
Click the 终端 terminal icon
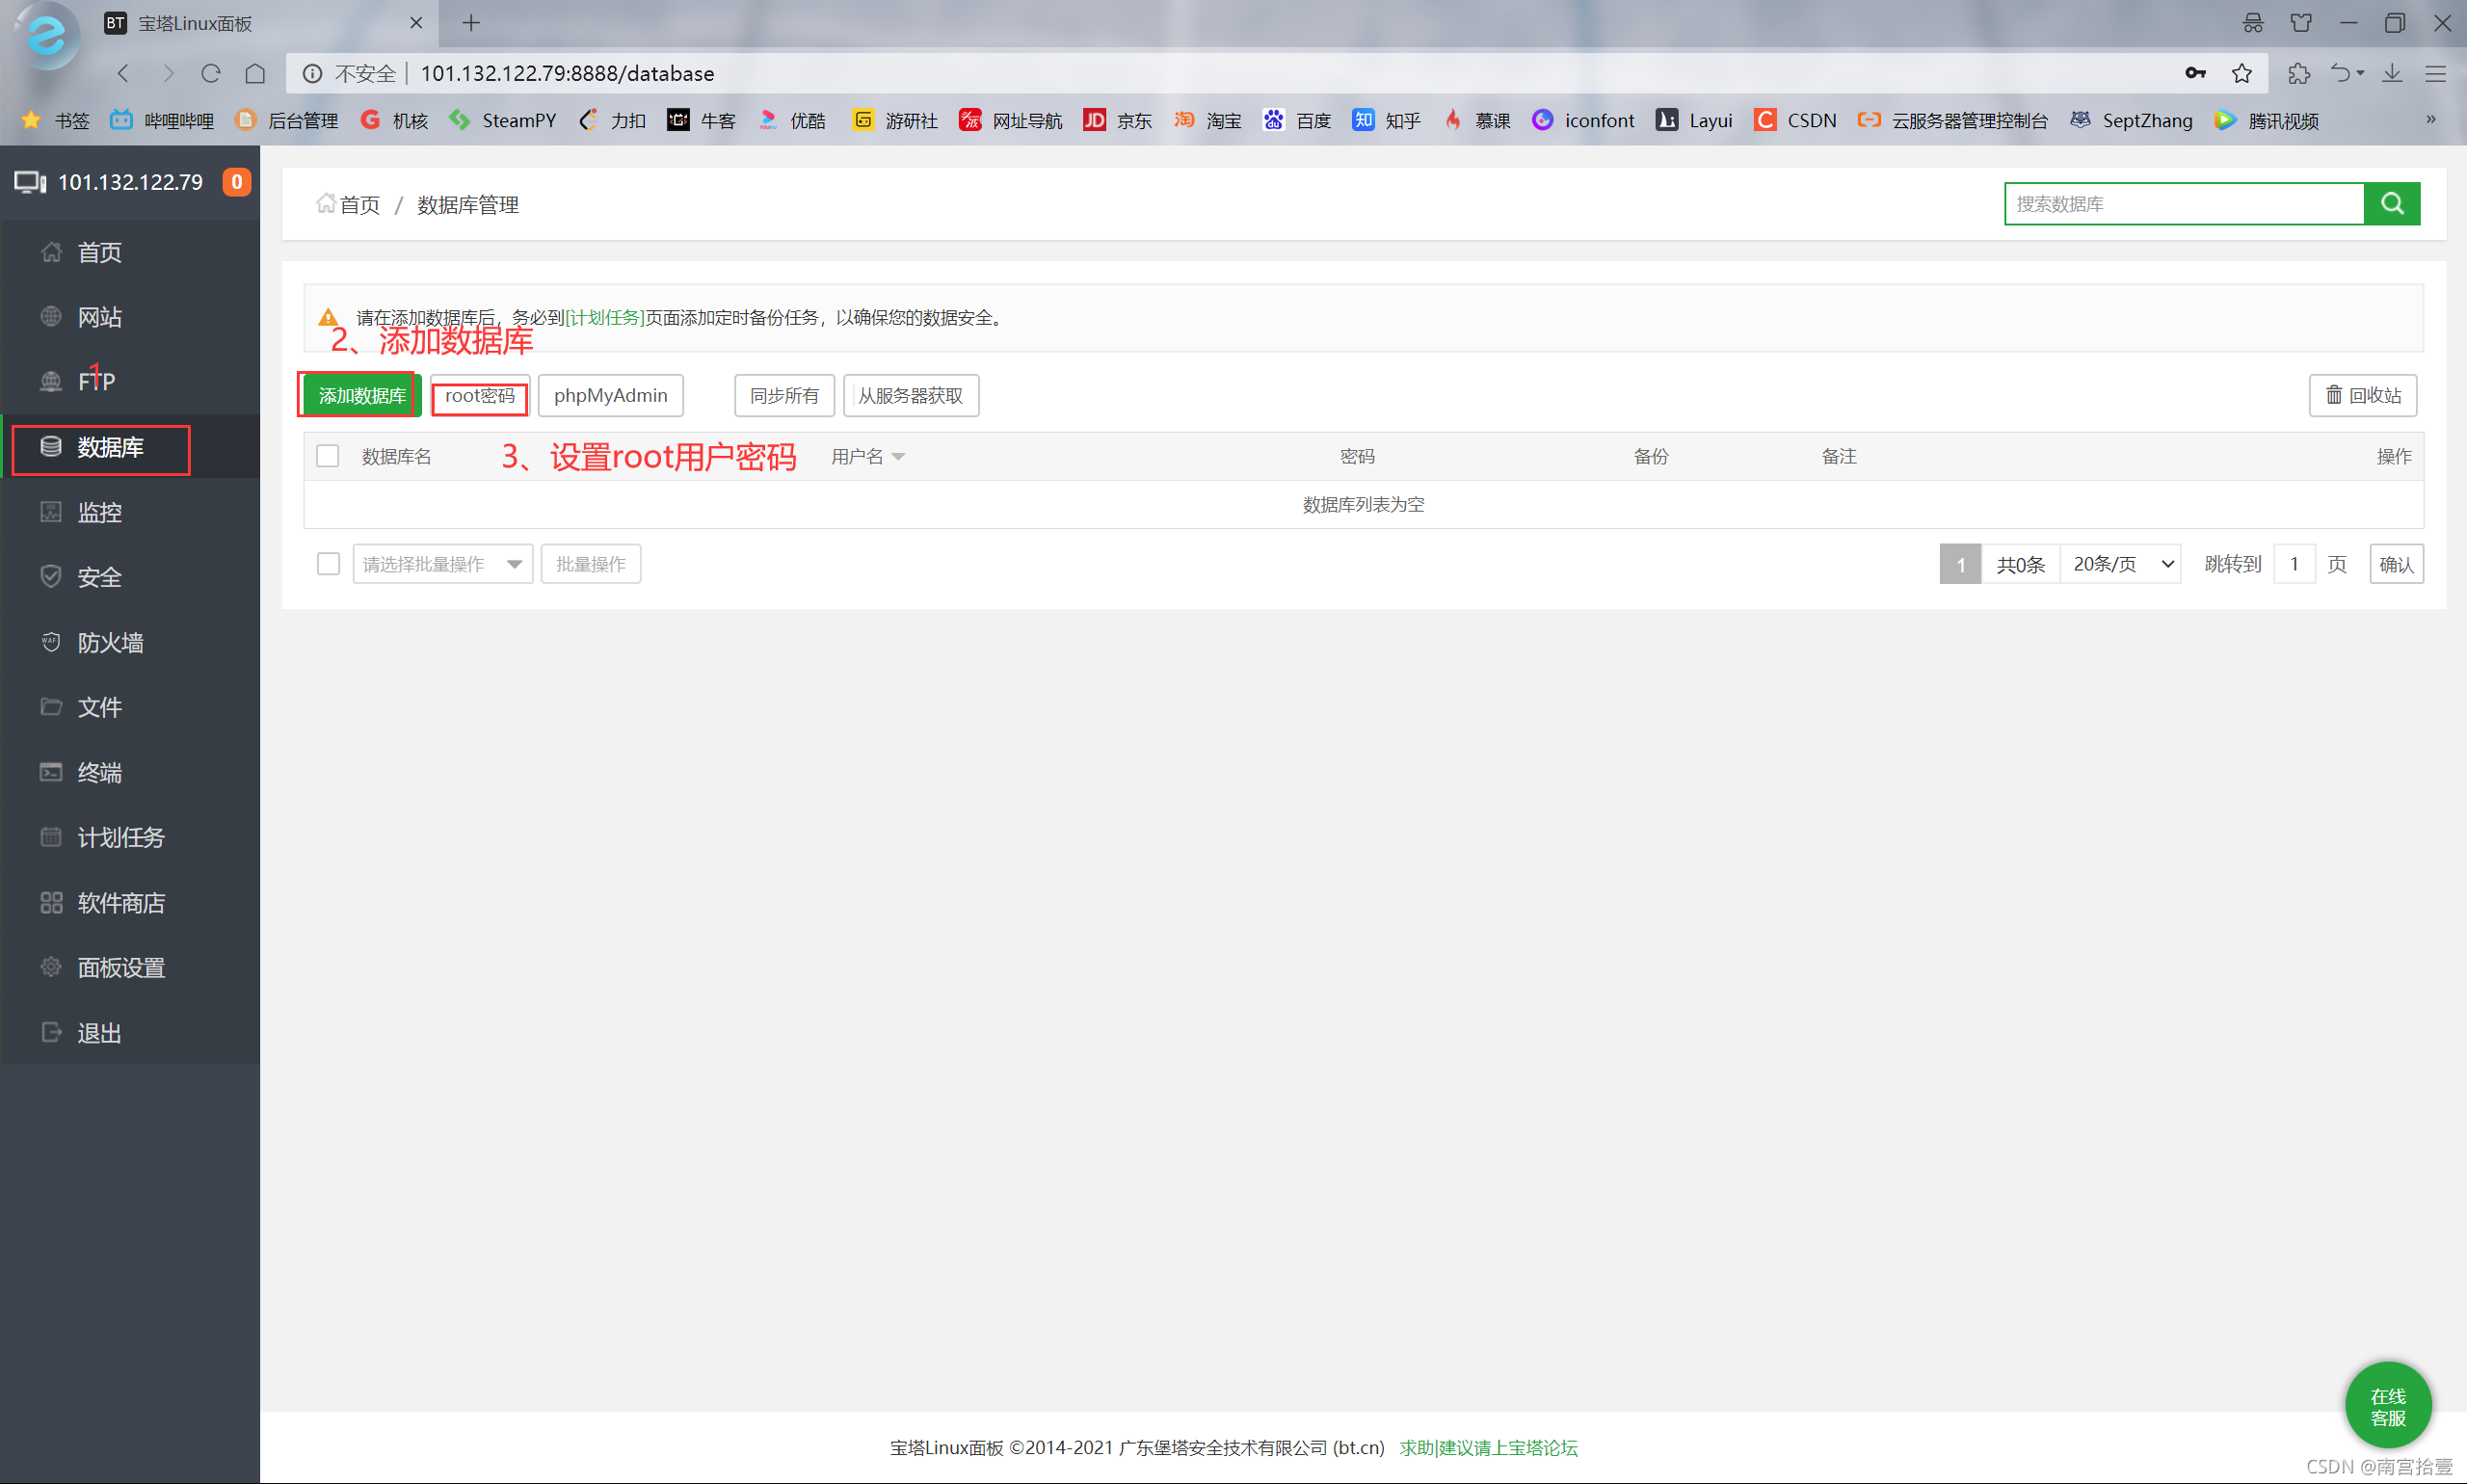tap(51, 772)
